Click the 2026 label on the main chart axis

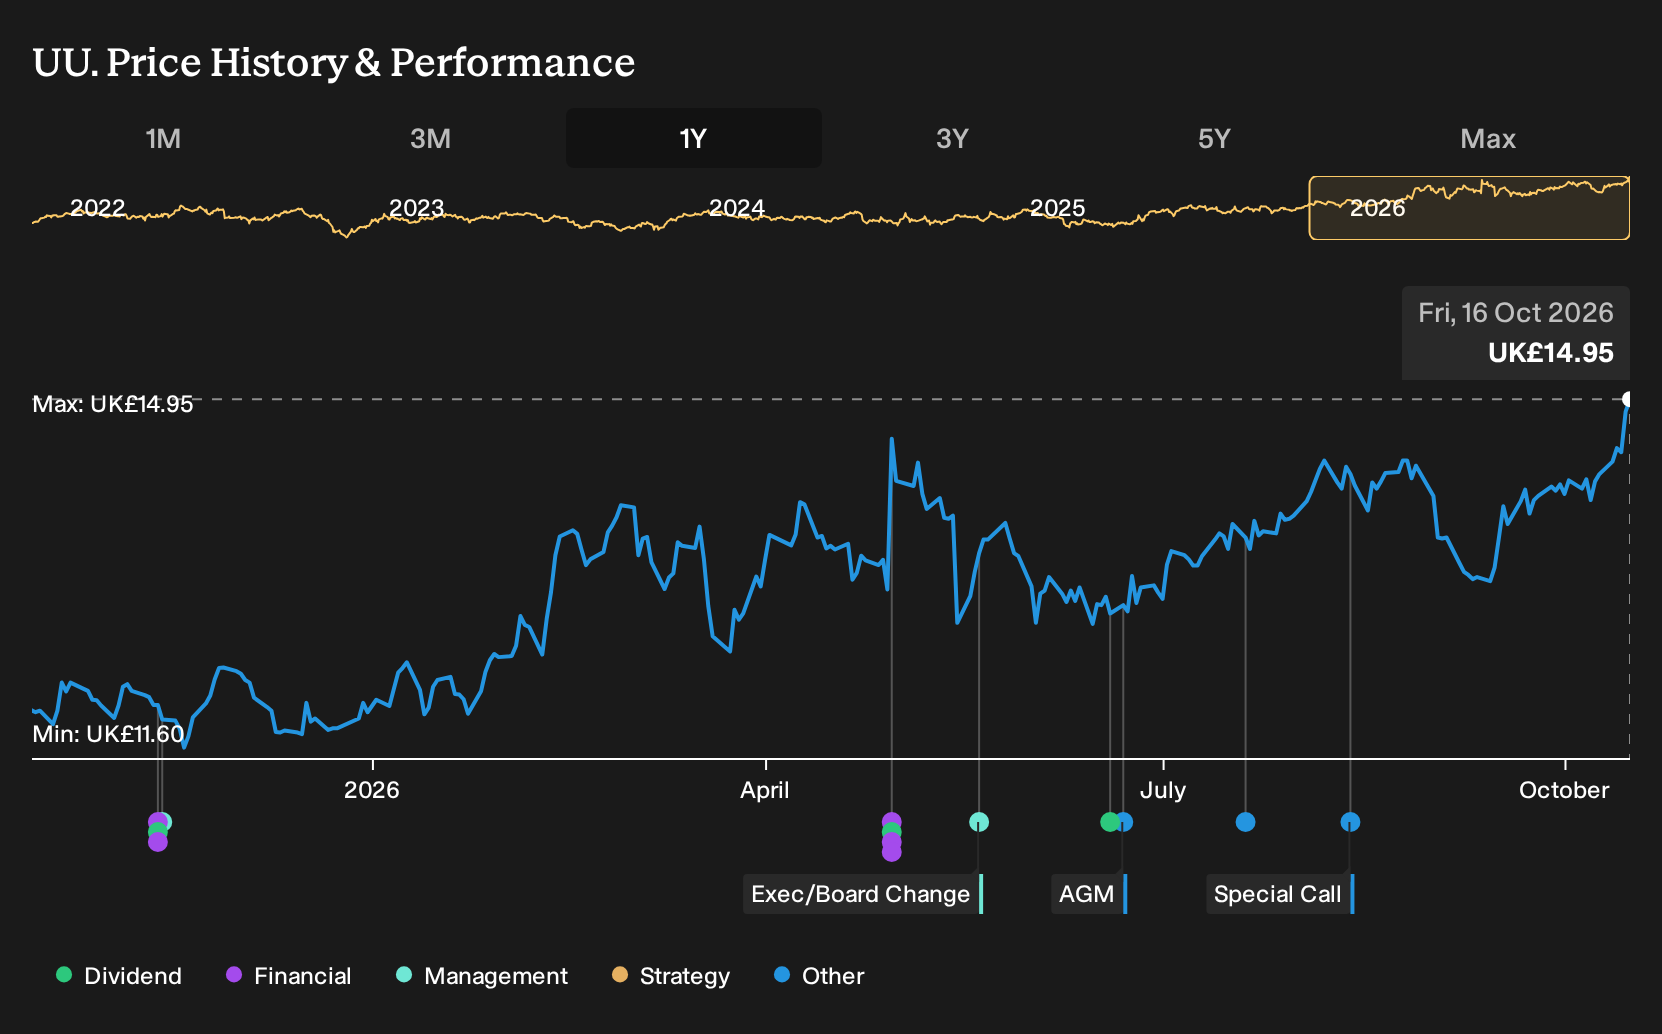point(372,790)
